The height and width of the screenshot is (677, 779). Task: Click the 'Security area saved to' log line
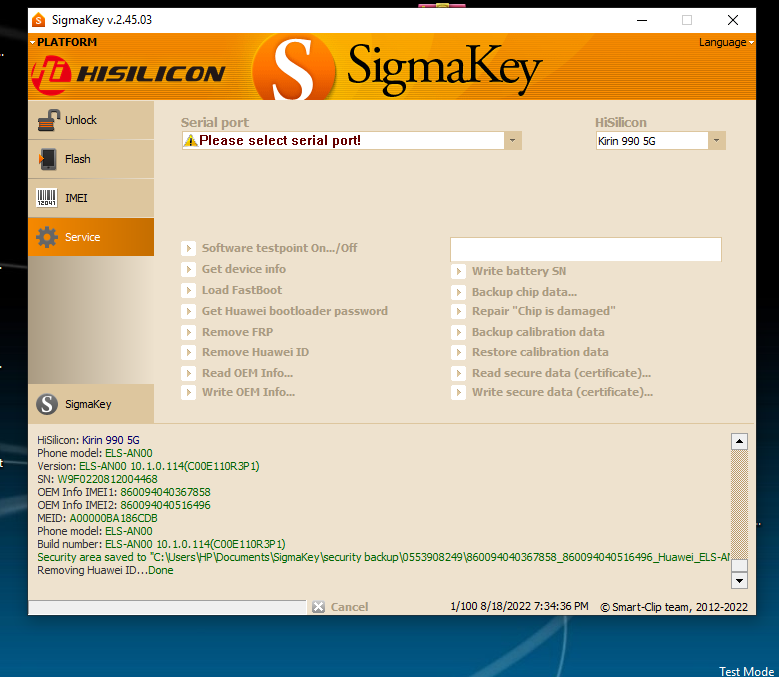[x=383, y=557]
